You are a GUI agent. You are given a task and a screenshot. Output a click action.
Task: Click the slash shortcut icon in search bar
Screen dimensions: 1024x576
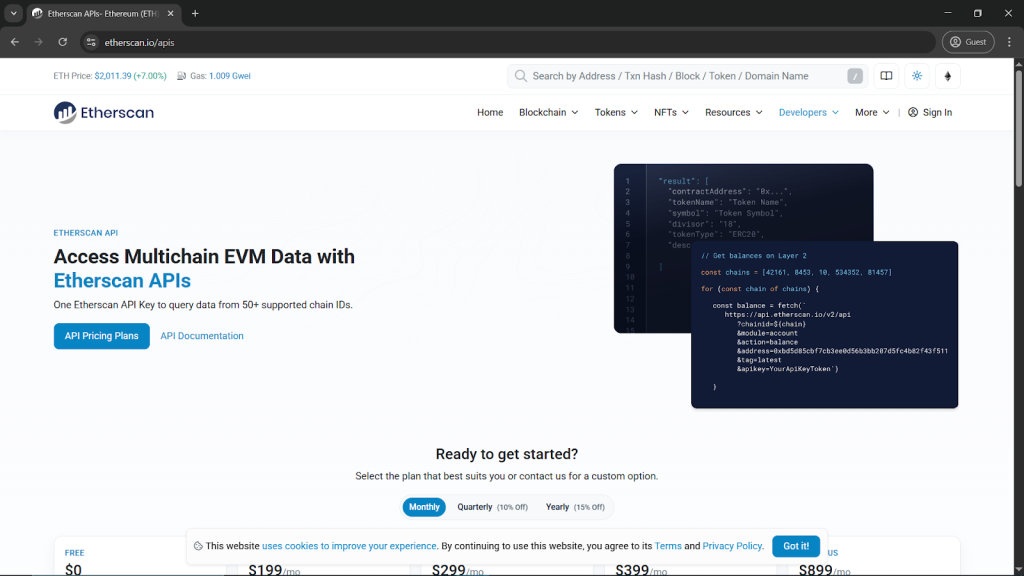tap(855, 76)
